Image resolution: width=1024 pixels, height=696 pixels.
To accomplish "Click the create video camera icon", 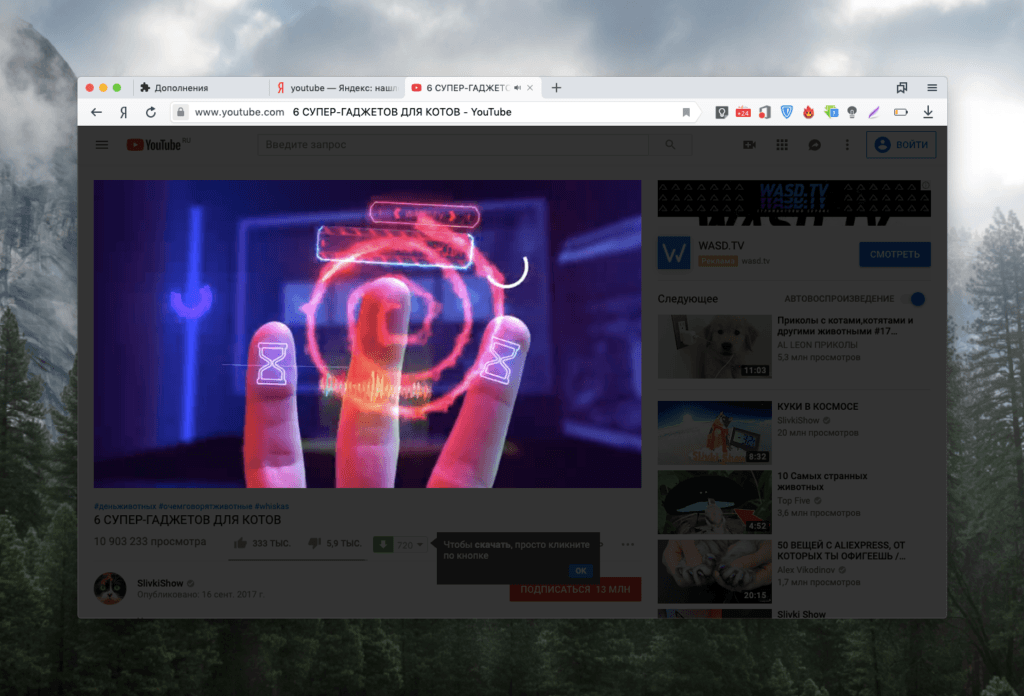I will click(750, 145).
